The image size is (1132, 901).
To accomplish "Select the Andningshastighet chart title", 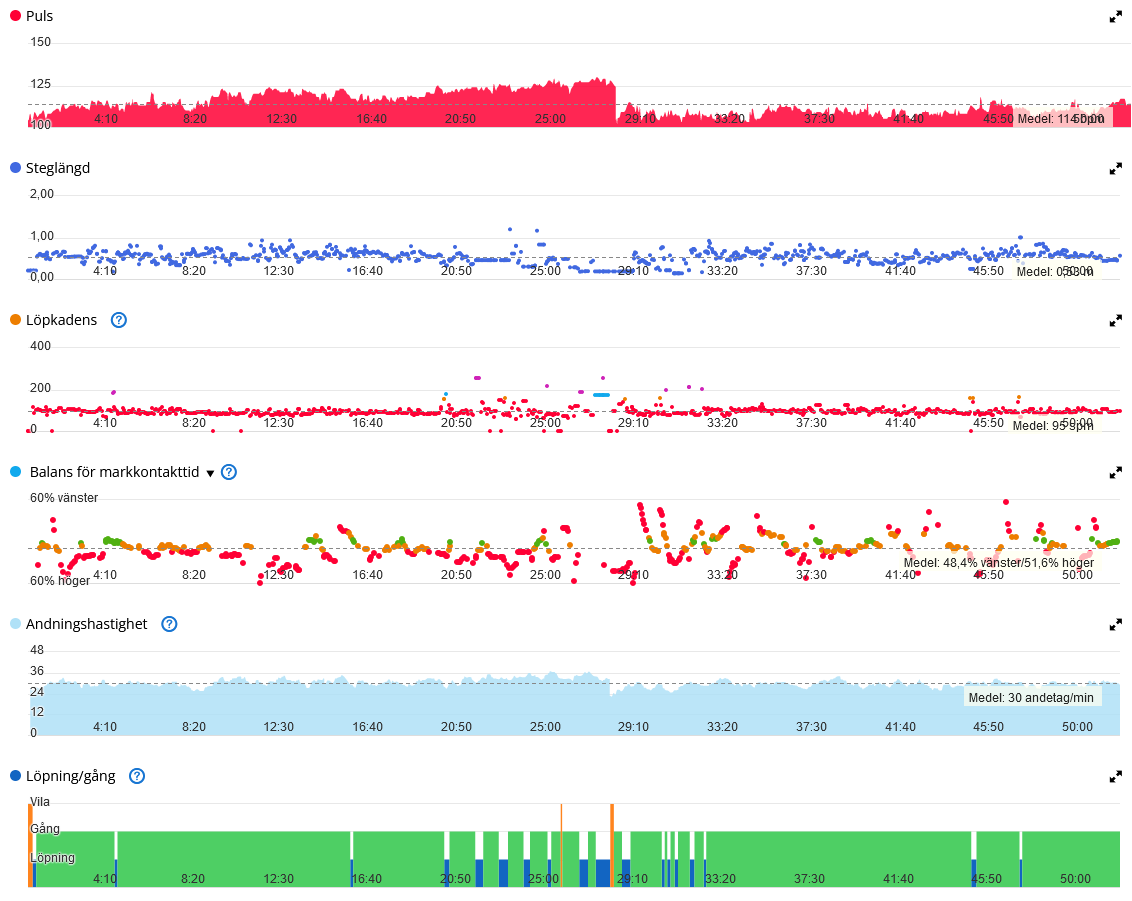I will pos(87,624).
